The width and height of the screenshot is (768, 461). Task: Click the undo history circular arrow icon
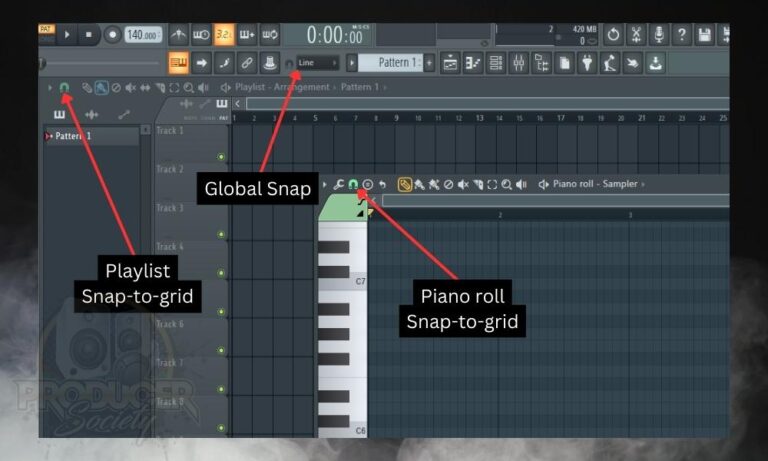[613, 35]
